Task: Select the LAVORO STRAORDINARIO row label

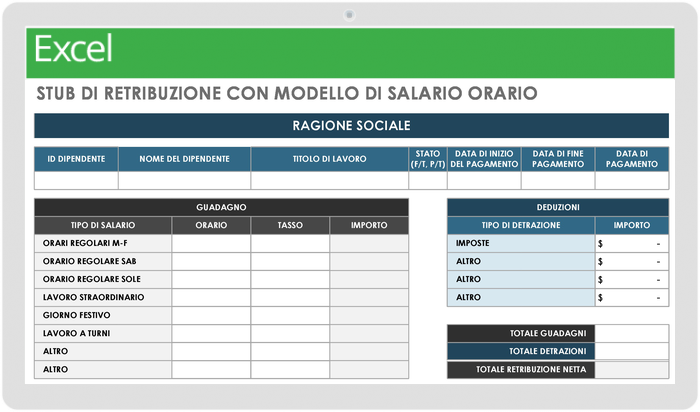Action: point(103,297)
